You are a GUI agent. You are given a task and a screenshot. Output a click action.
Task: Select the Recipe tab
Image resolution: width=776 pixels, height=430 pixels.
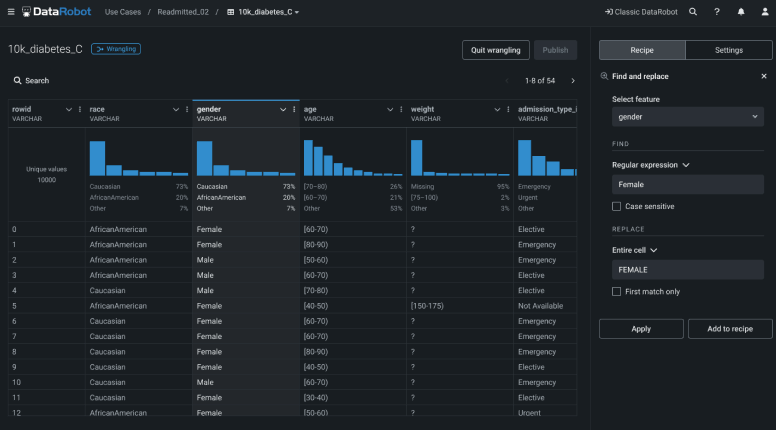point(641,50)
